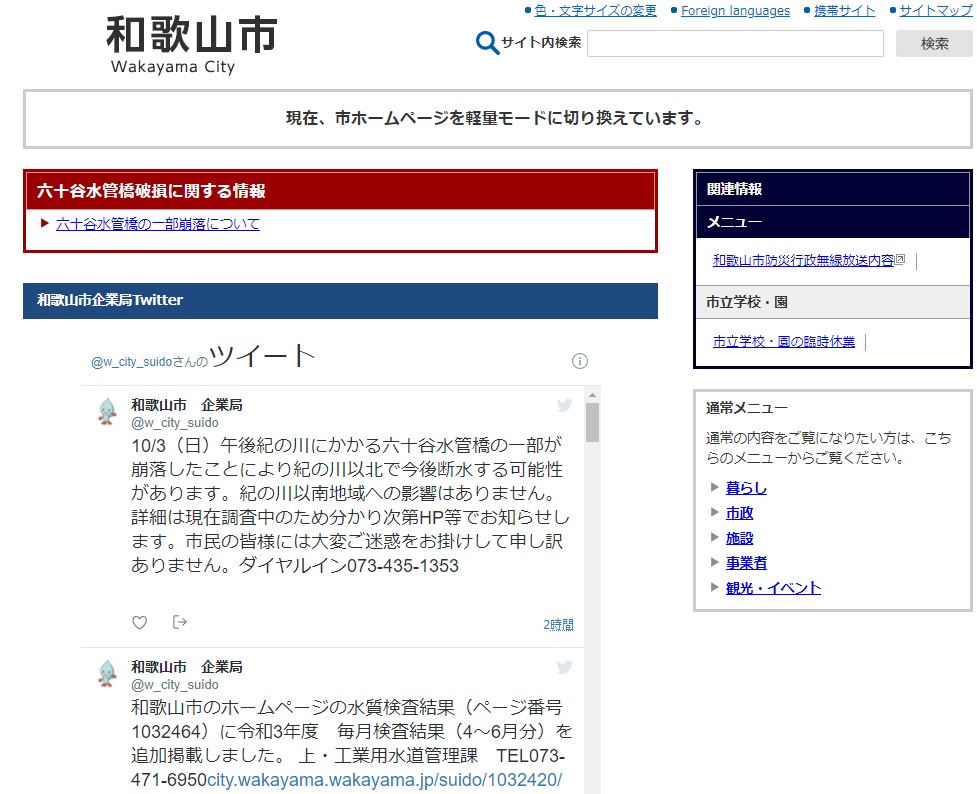This screenshot has height=794, width=977.
Task: Click the arrow next to 市政
Action: pos(715,512)
